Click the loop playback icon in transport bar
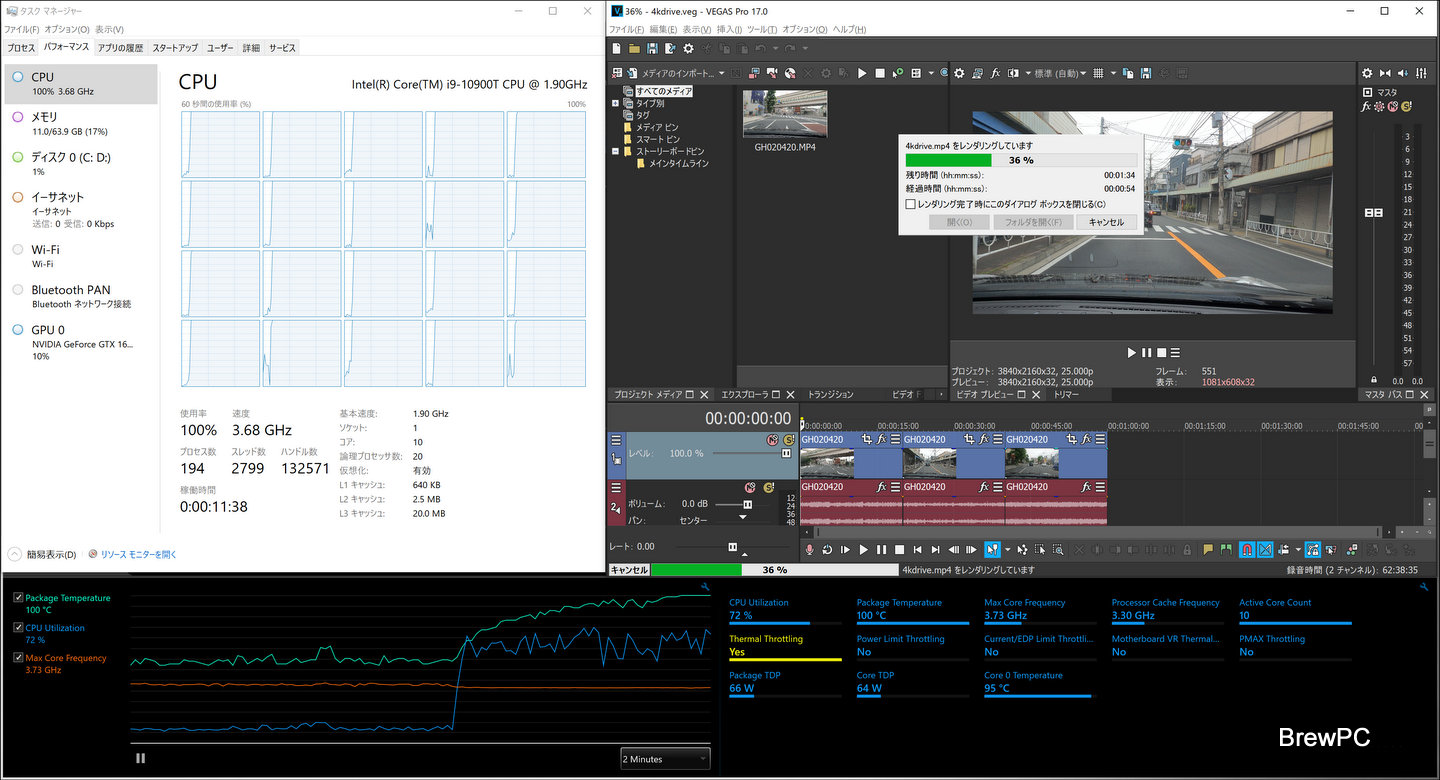 (827, 549)
